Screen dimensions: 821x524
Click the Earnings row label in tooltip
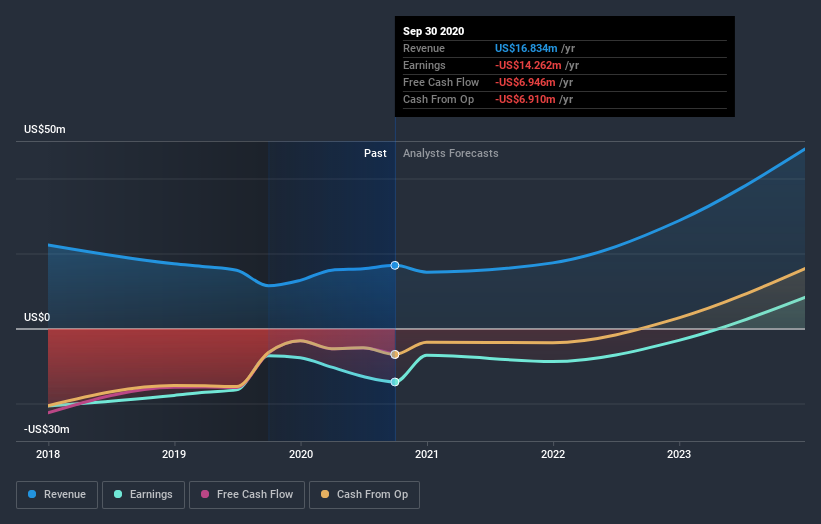click(424, 65)
